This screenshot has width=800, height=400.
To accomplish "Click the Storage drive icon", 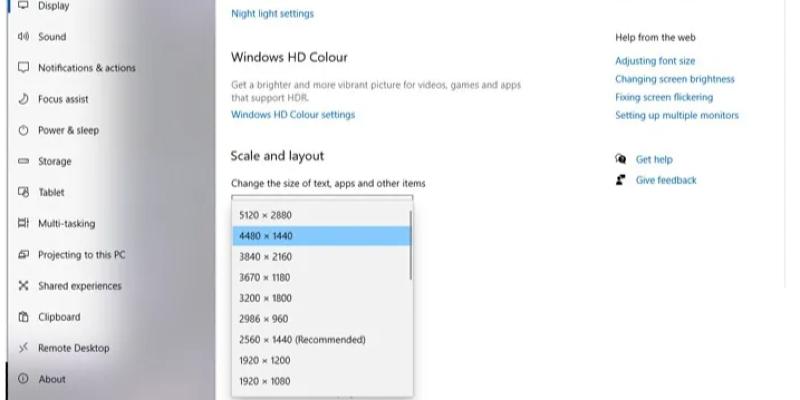I will (23, 161).
